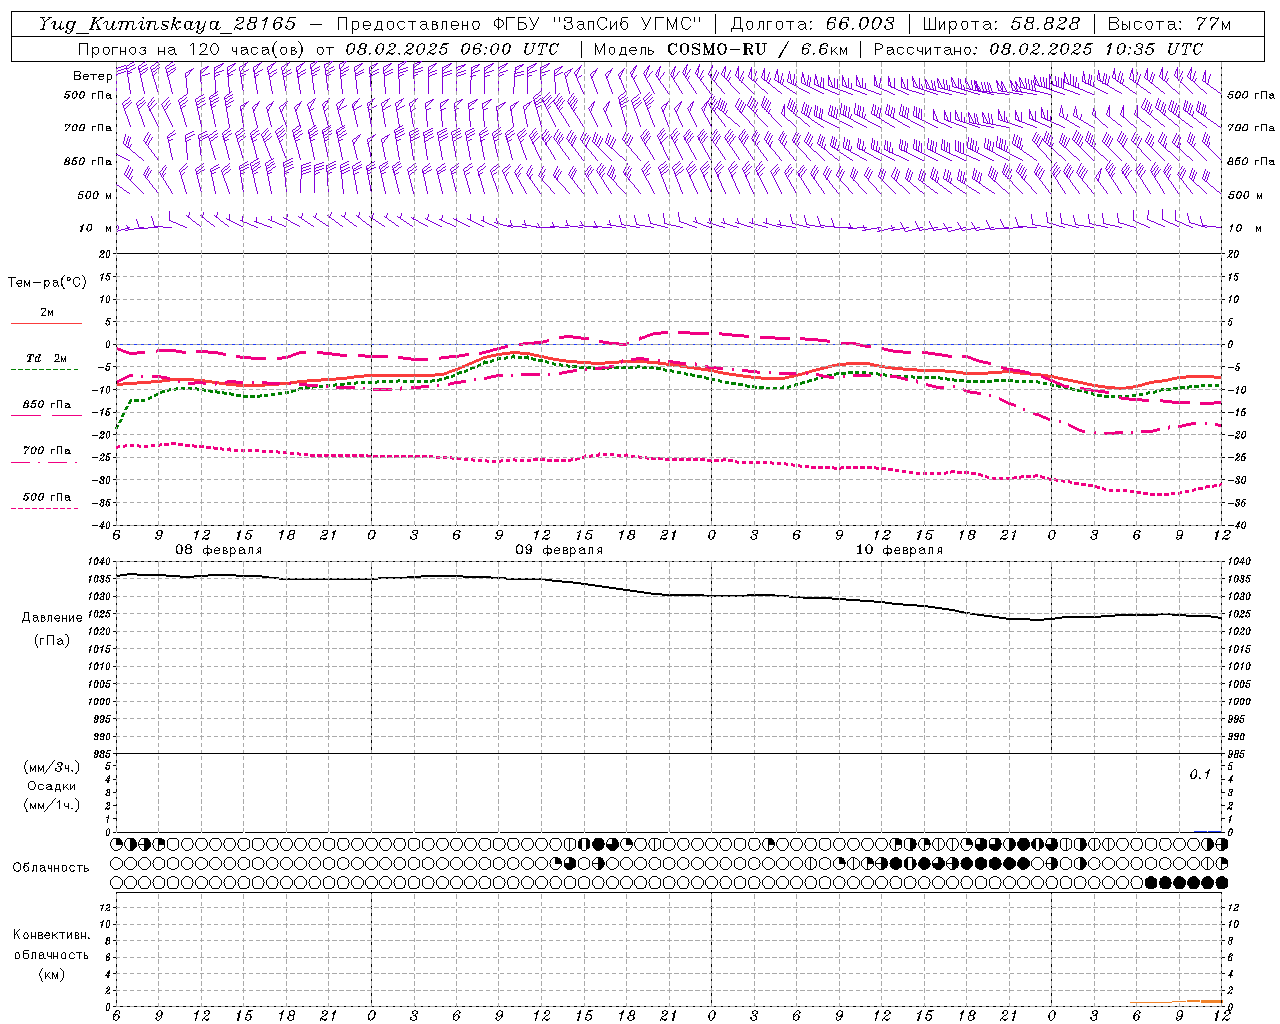The height and width of the screenshot is (1024, 1280).
Task: Click the 700 гПа temperature legend entry
Action: coord(47,450)
